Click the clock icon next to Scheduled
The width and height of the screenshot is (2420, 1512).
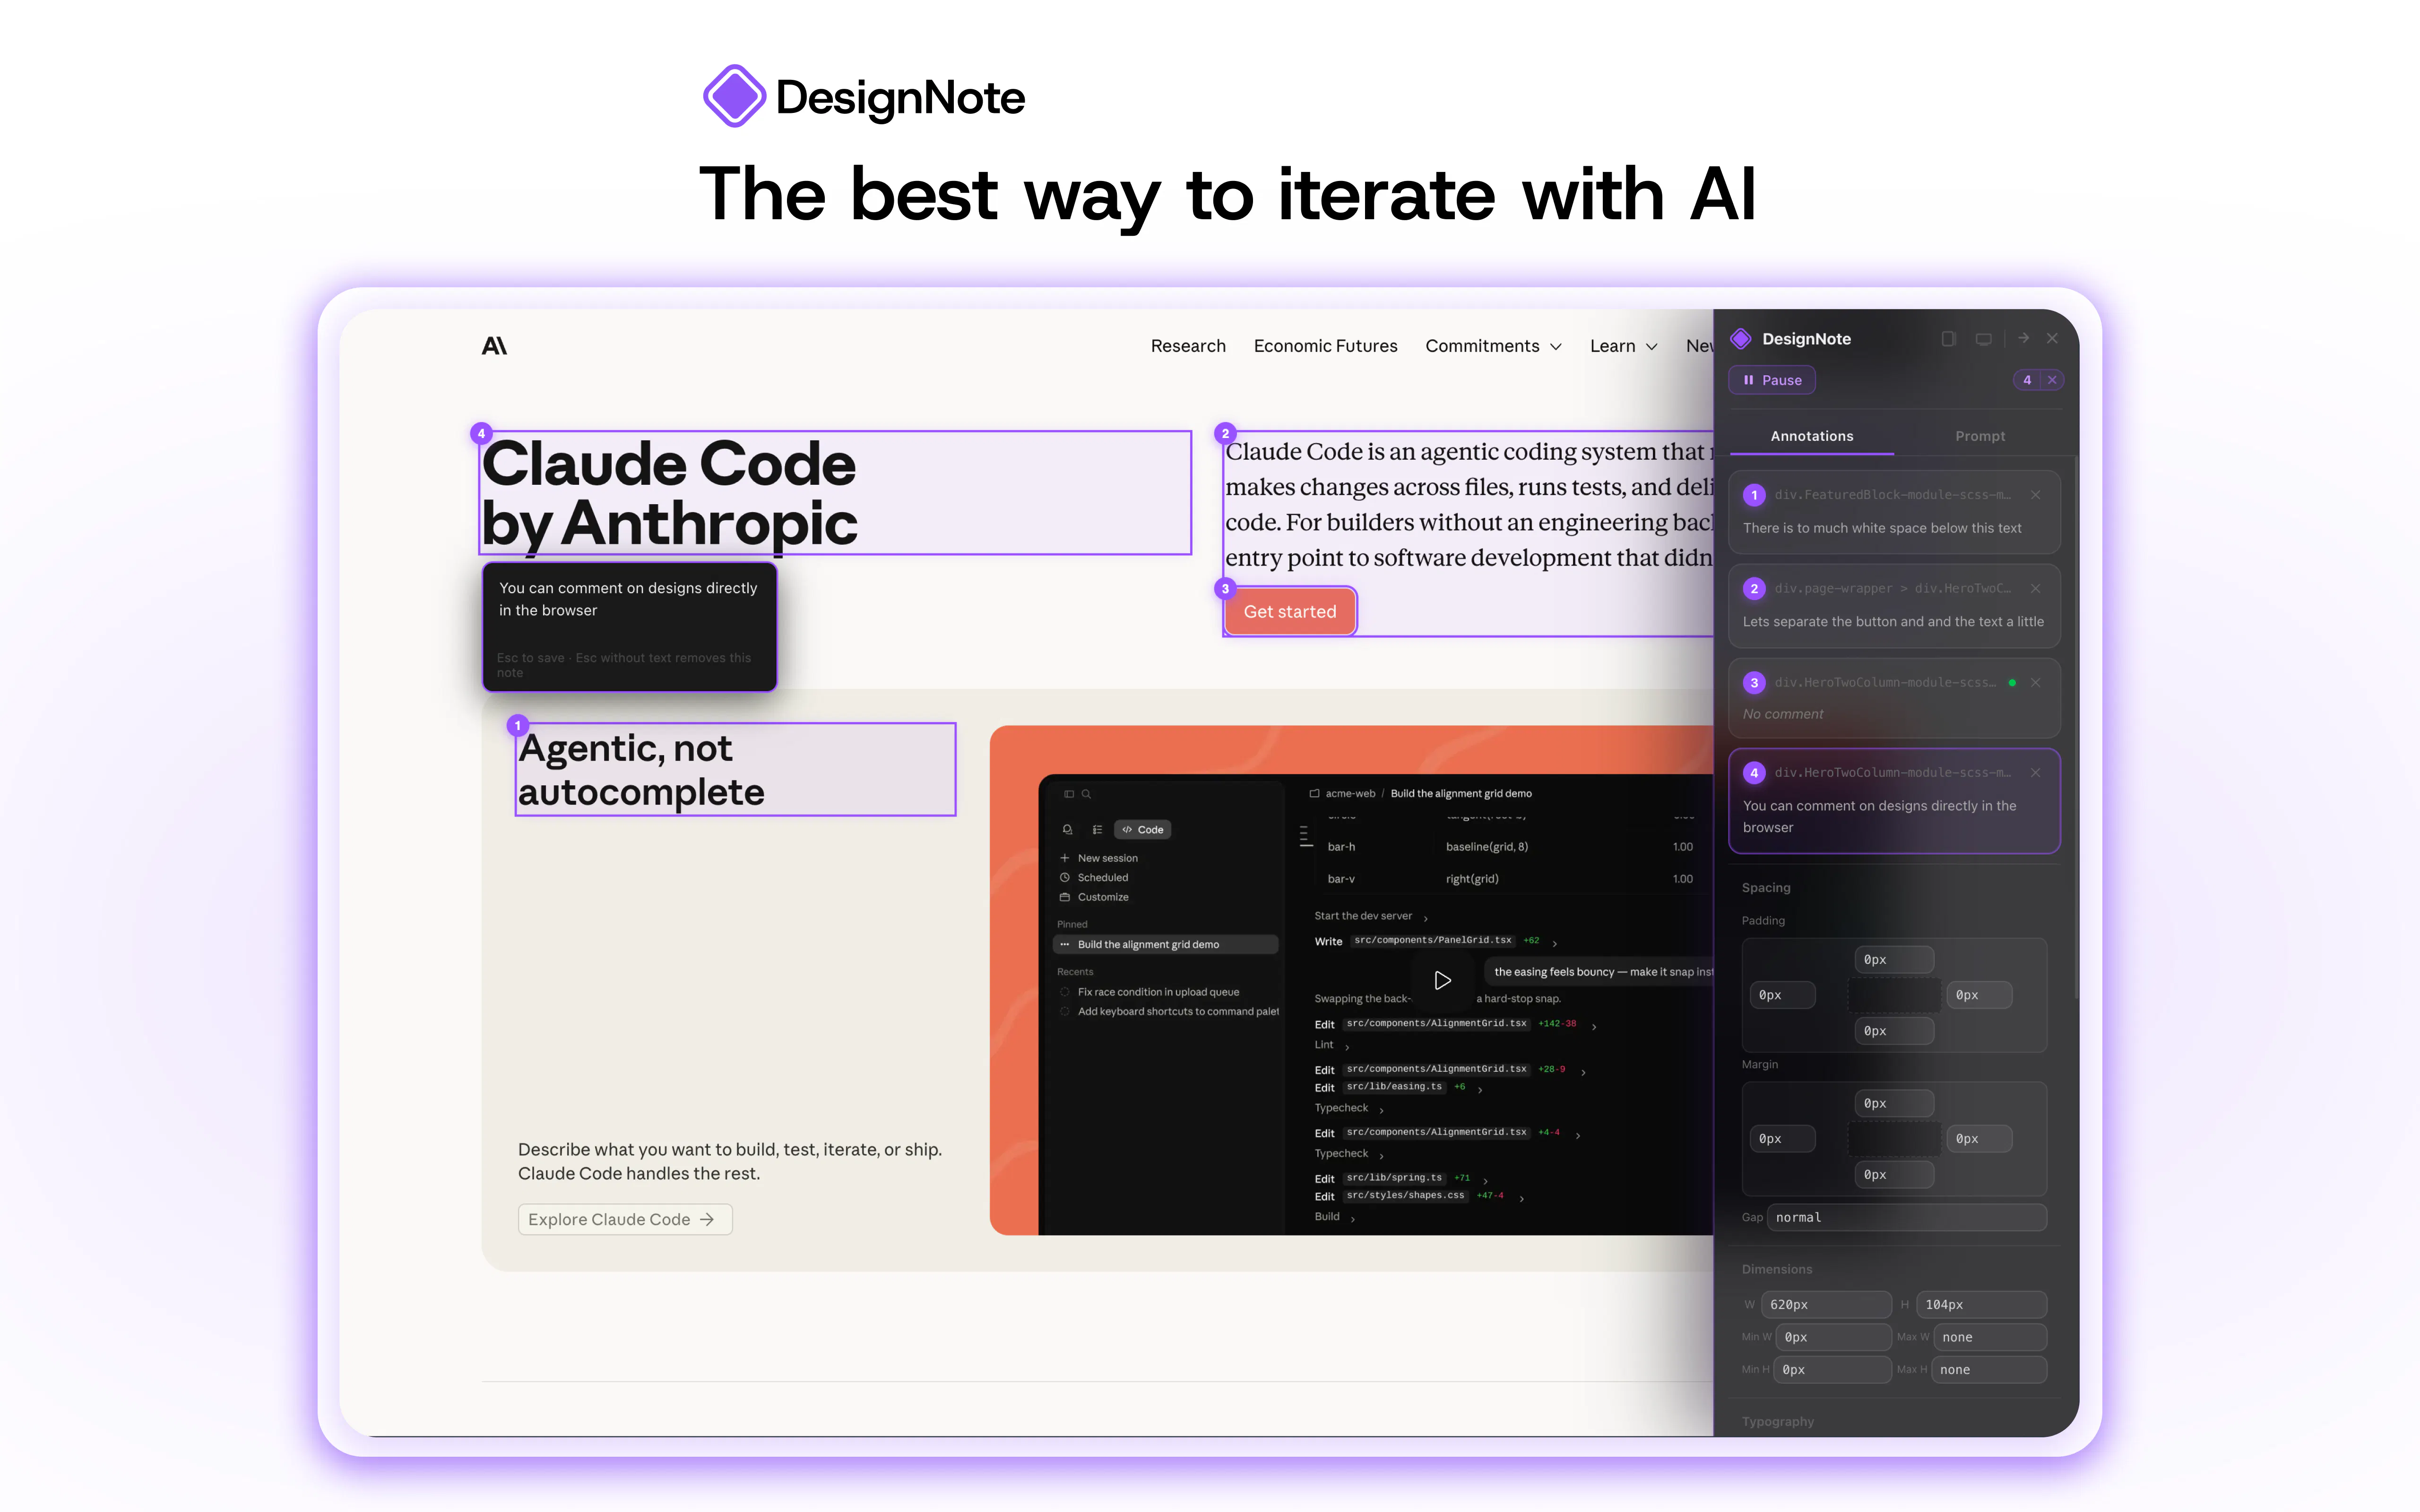(x=1065, y=878)
